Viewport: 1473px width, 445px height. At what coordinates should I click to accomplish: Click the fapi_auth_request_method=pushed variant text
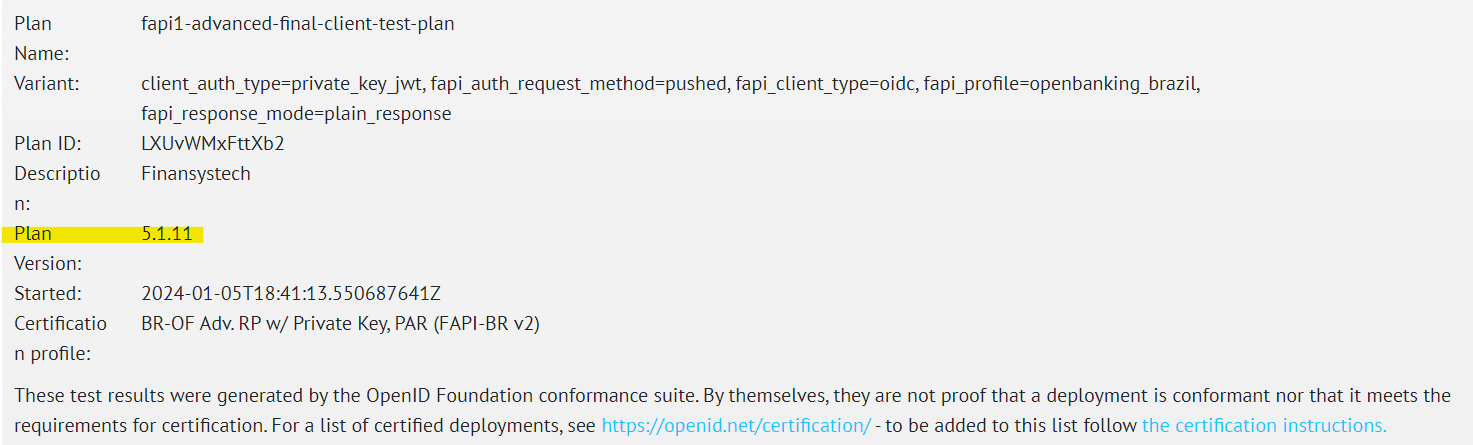click(579, 84)
